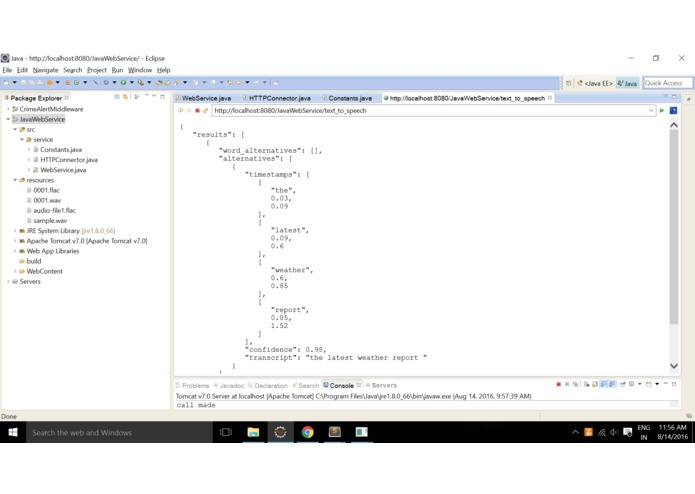Expand the Servers project node
This screenshot has height=494, width=695.
[x=8, y=281]
